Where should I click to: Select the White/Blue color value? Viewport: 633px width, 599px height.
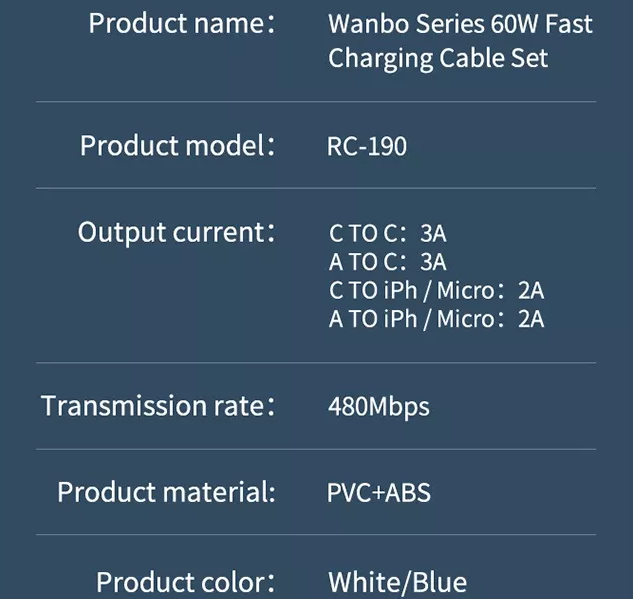(397, 582)
